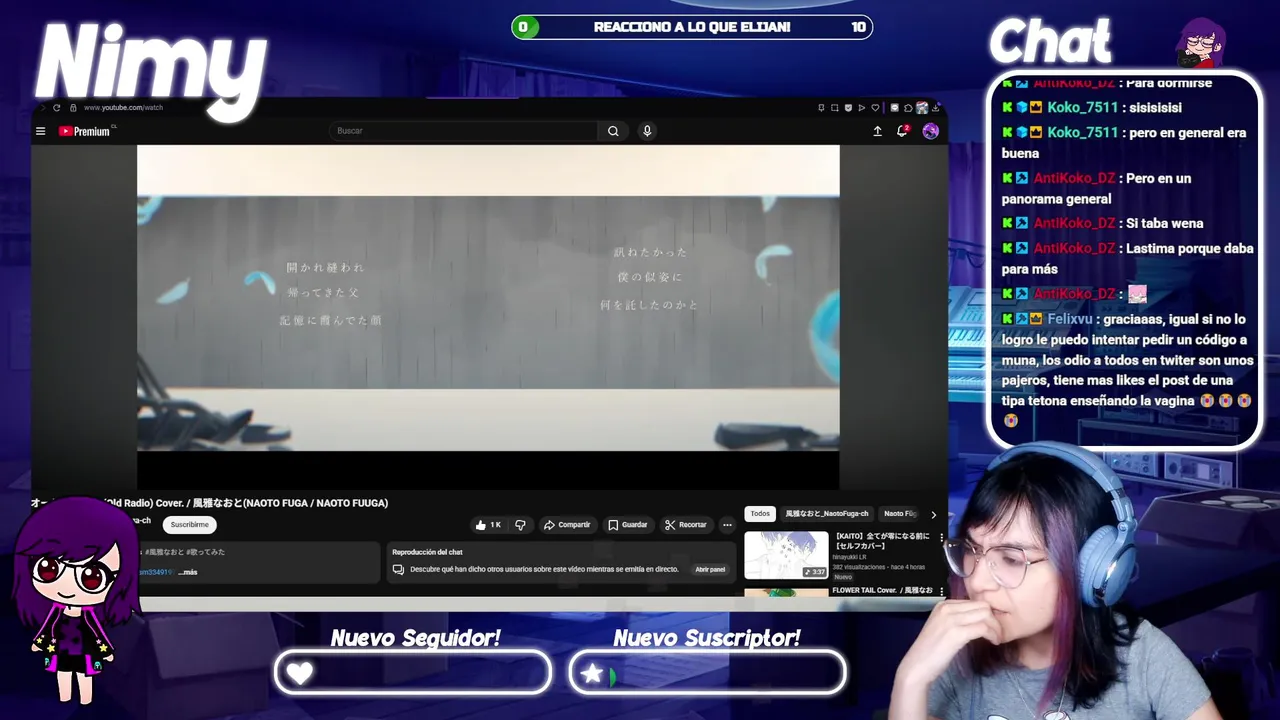1280x720 pixels.
Task: Show more filter chips with the right chevron
Action: pos(933,514)
